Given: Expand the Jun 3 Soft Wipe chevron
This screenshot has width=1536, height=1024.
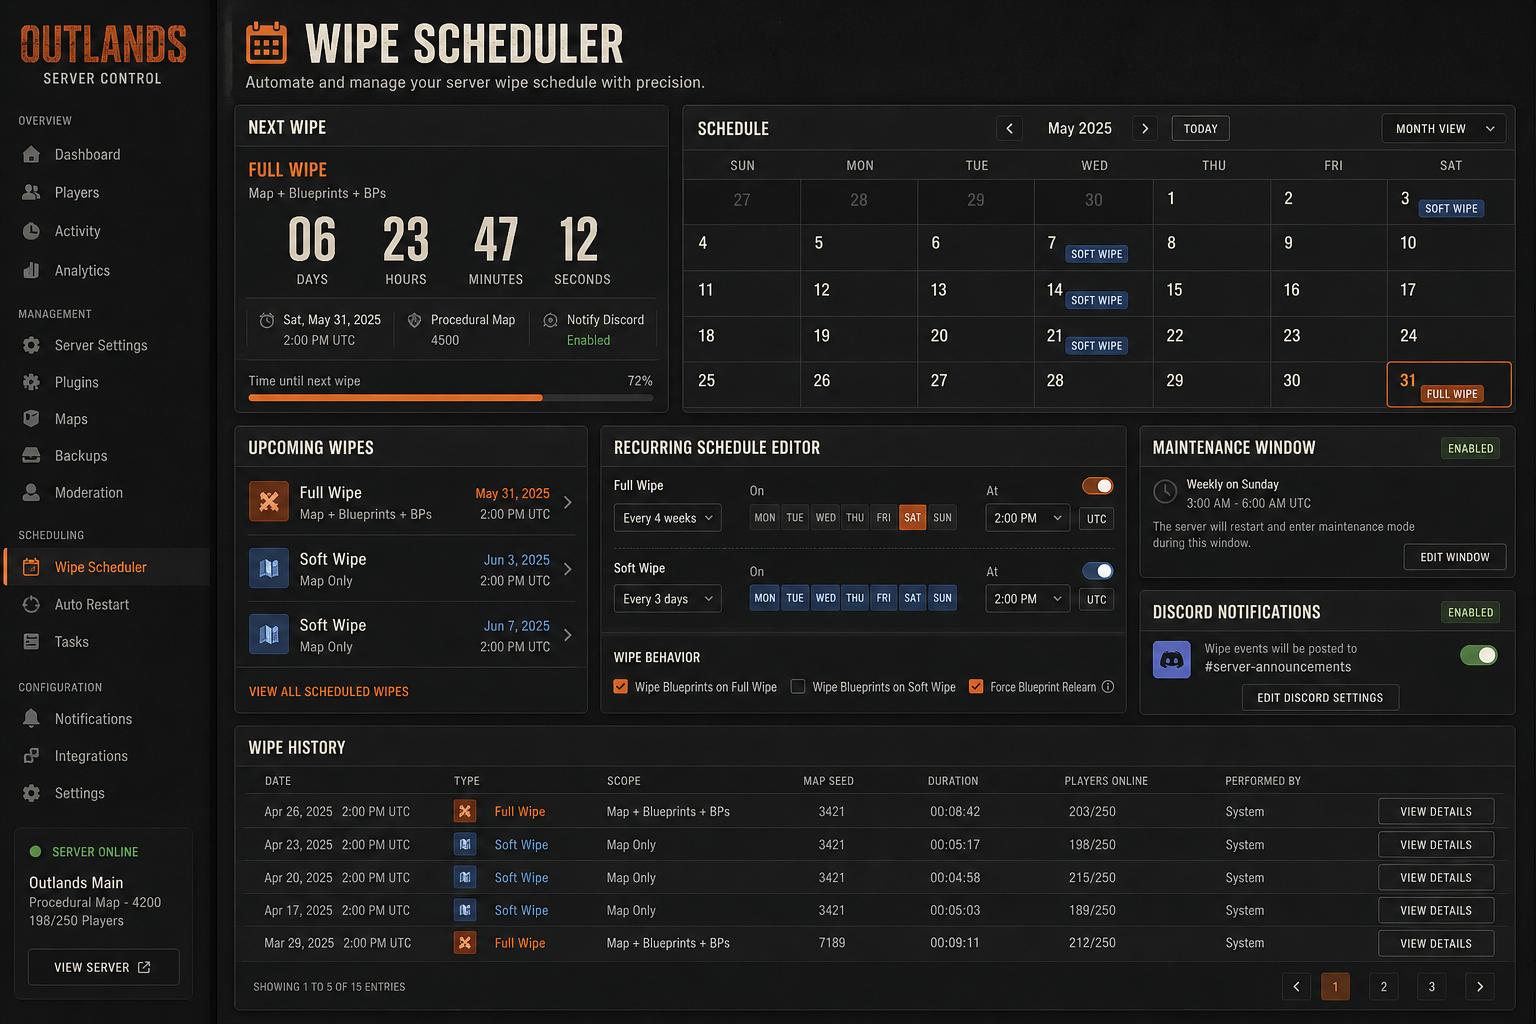Looking at the screenshot, I should tap(568, 569).
